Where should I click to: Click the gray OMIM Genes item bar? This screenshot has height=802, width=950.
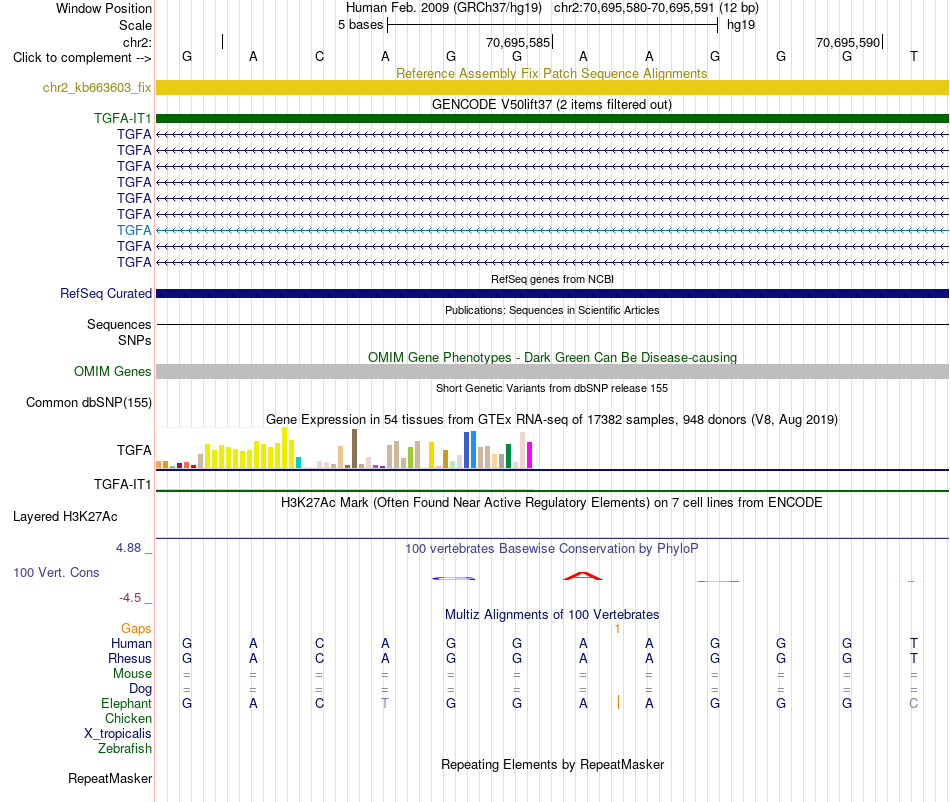(x=552, y=371)
